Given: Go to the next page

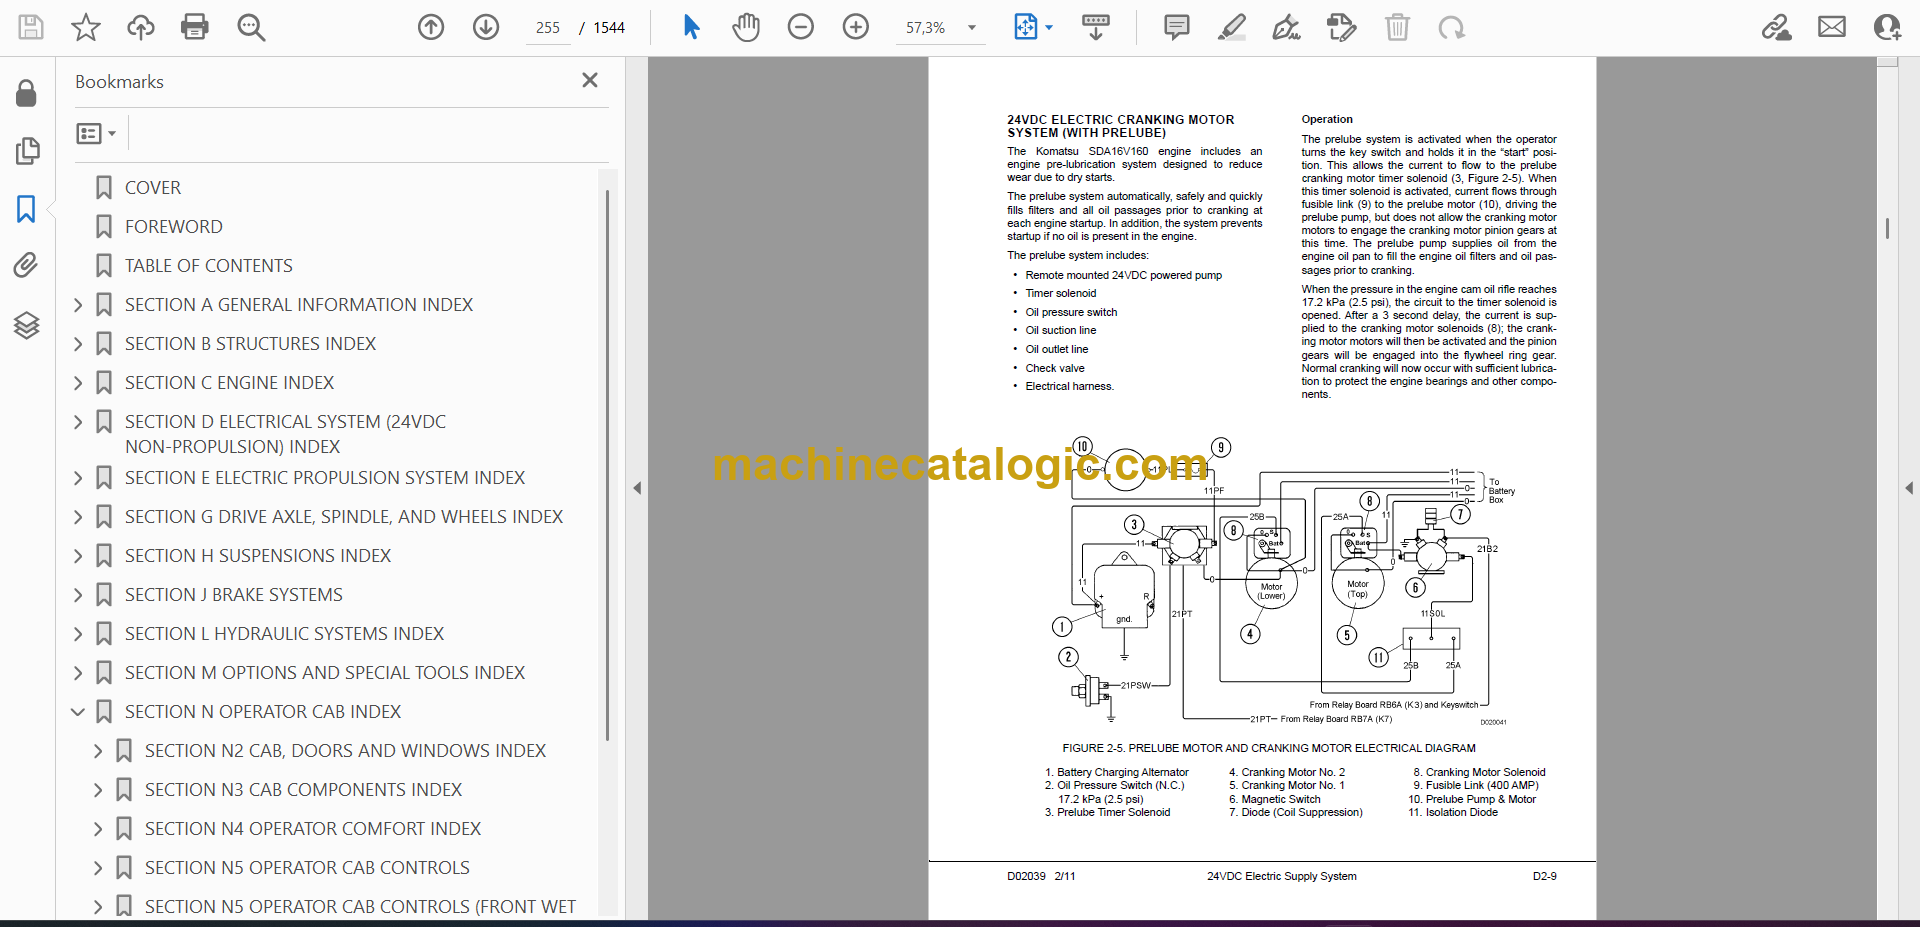Looking at the screenshot, I should [x=486, y=27].
